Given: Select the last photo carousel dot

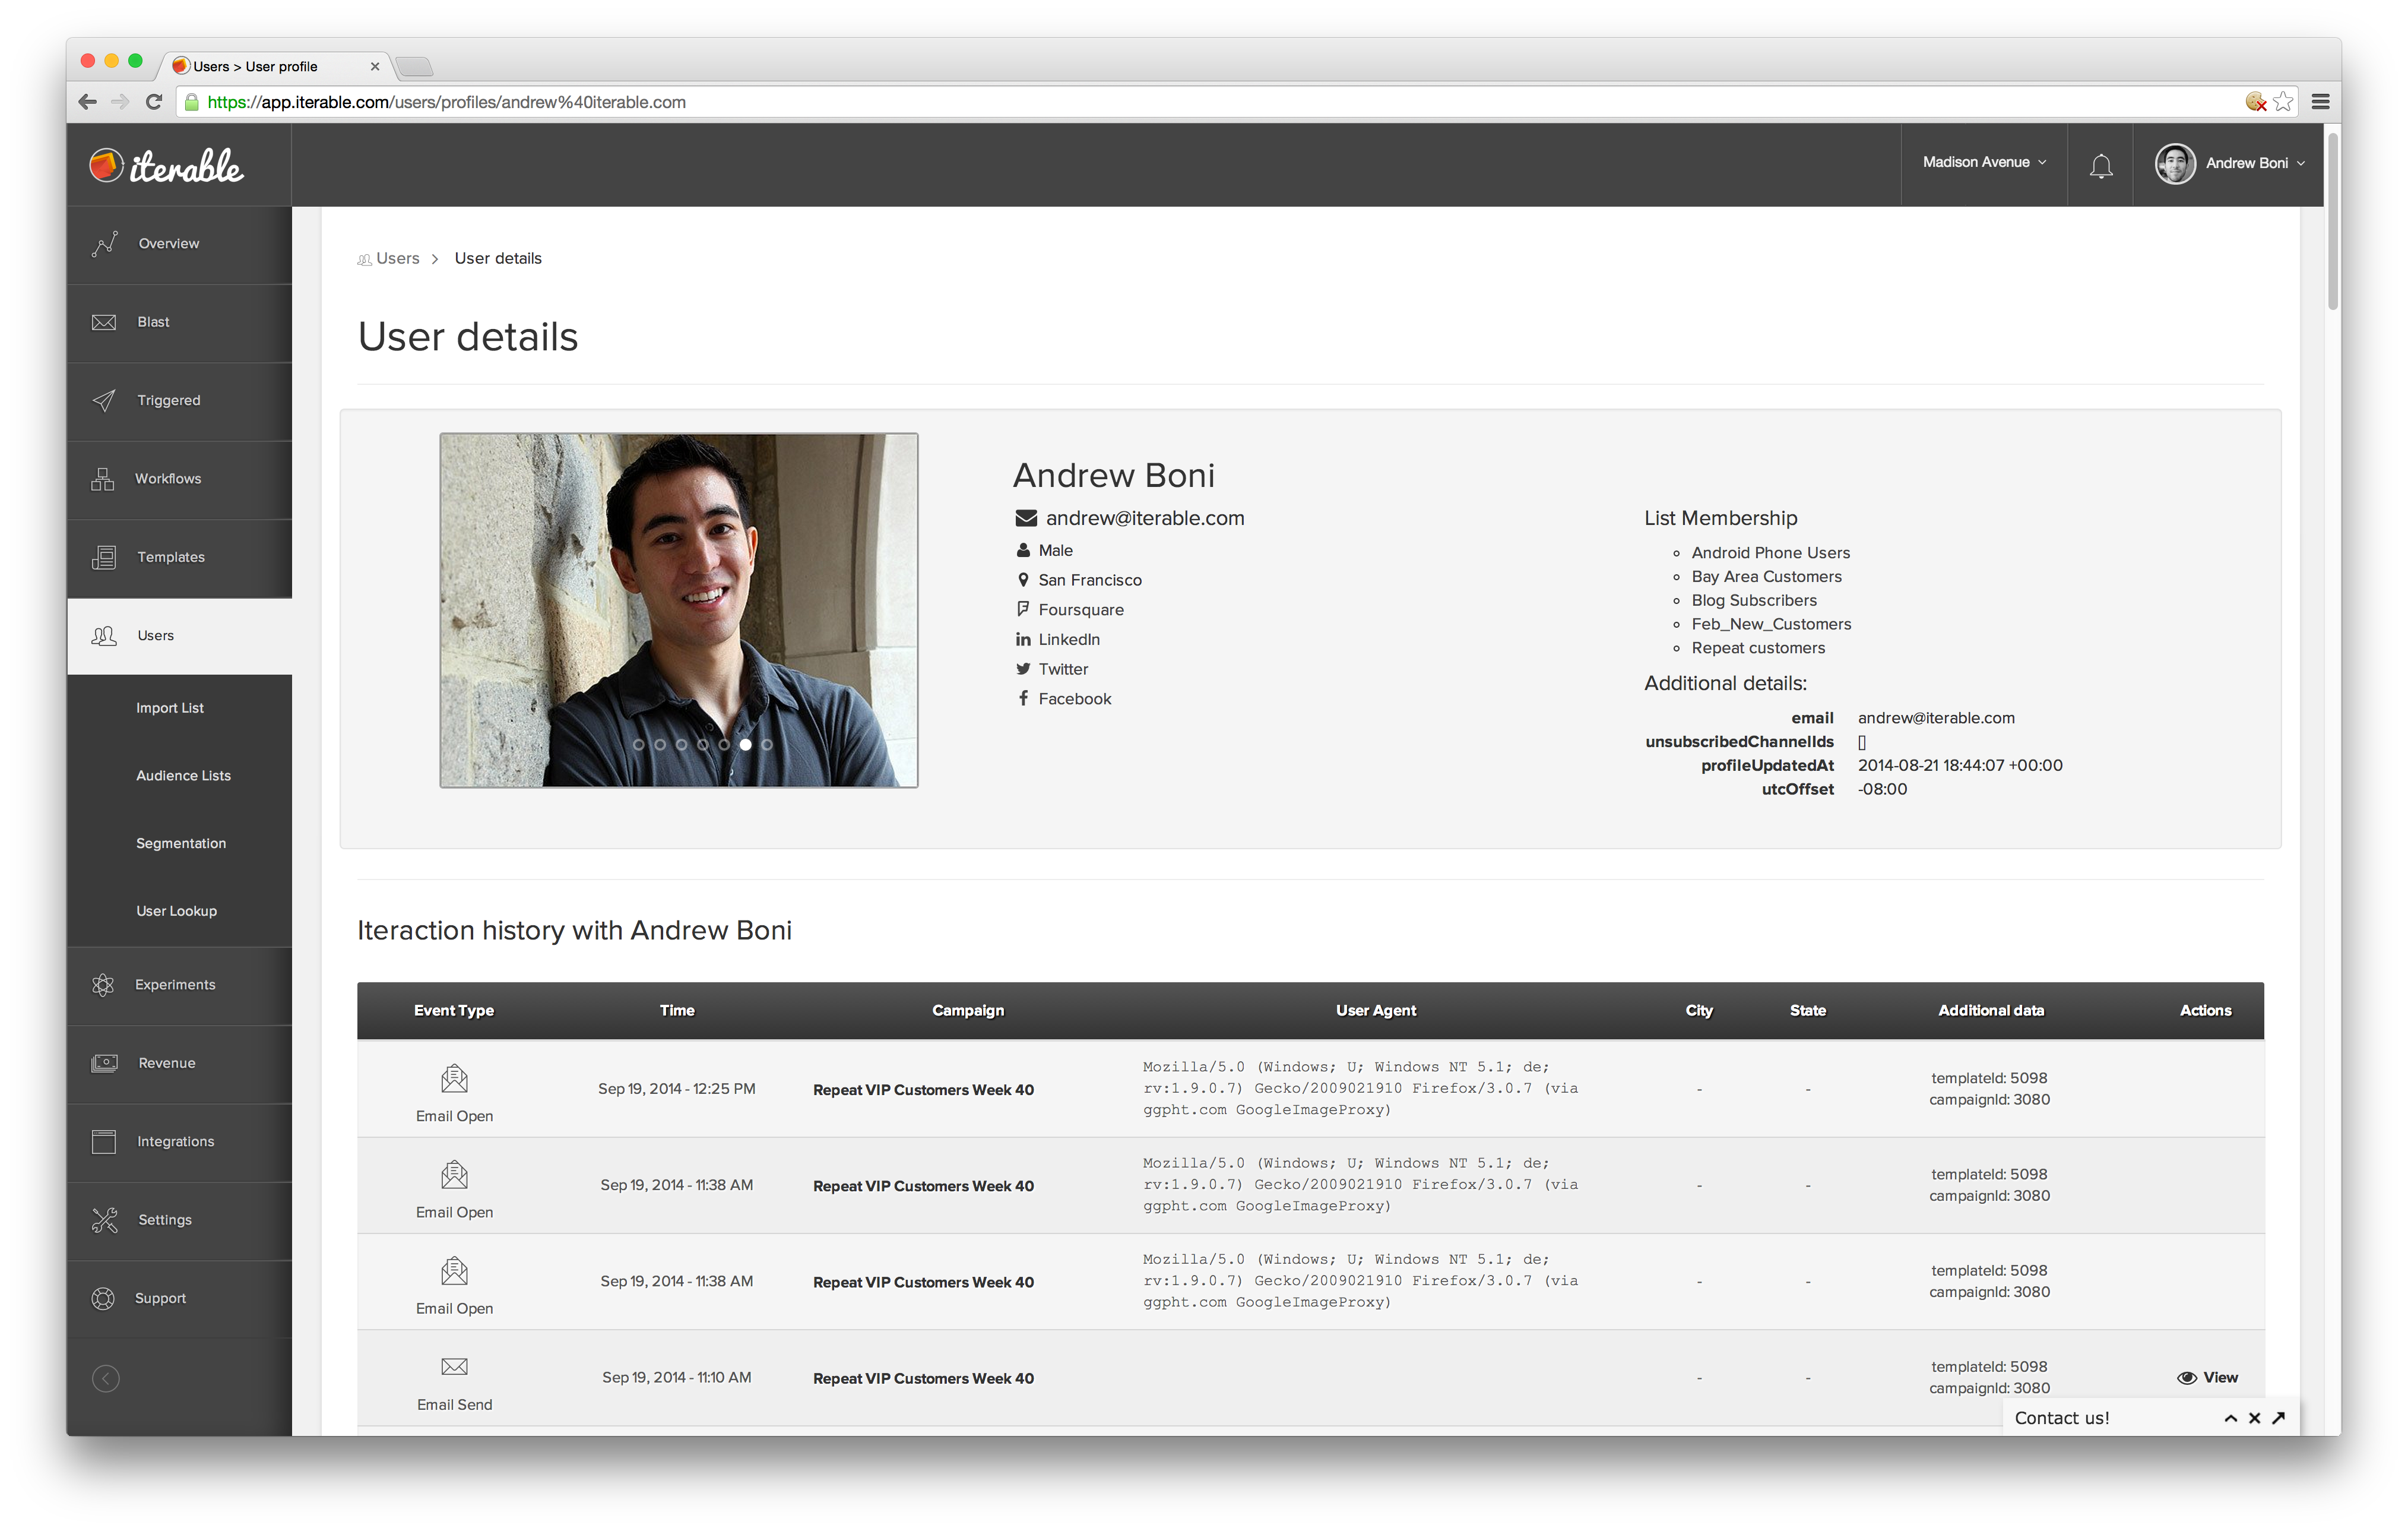Looking at the screenshot, I should [767, 744].
